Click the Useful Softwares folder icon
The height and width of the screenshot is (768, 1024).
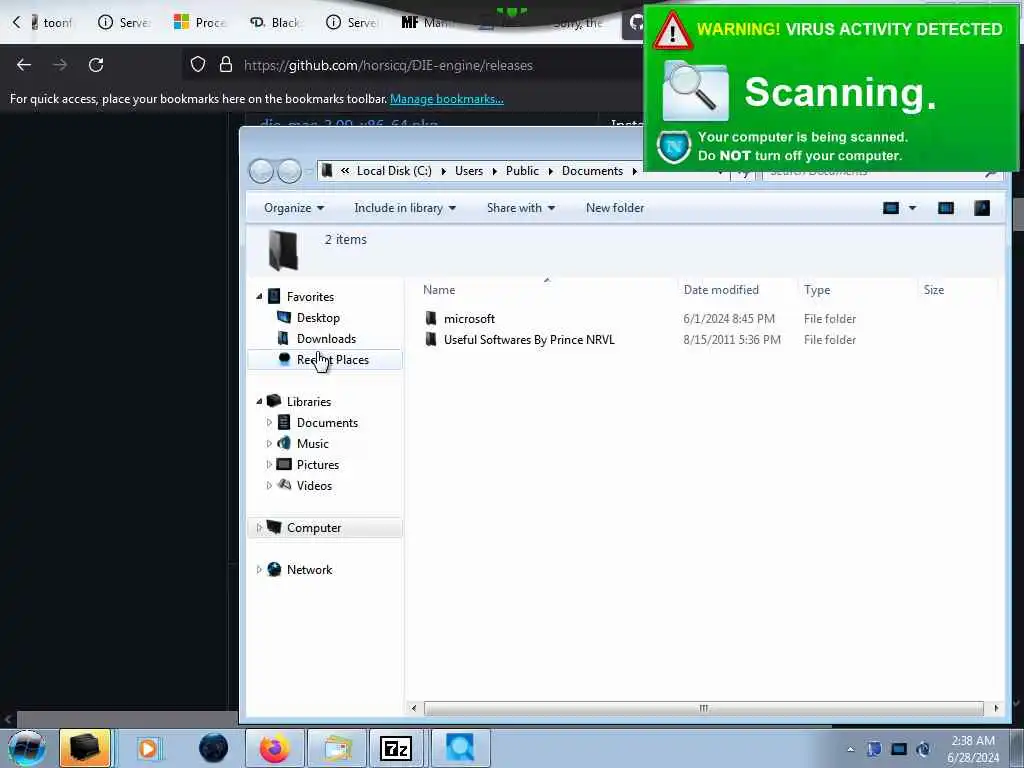pos(431,339)
